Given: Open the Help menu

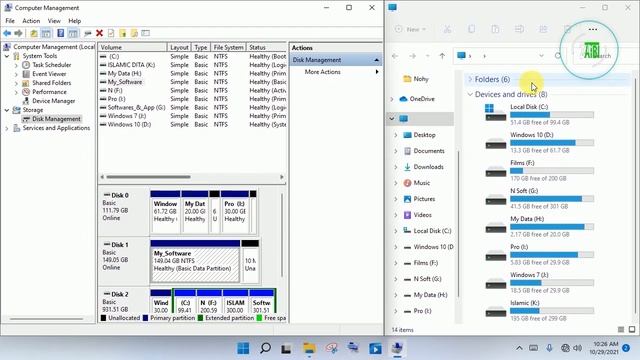Looking at the screenshot, I should [x=74, y=21].
